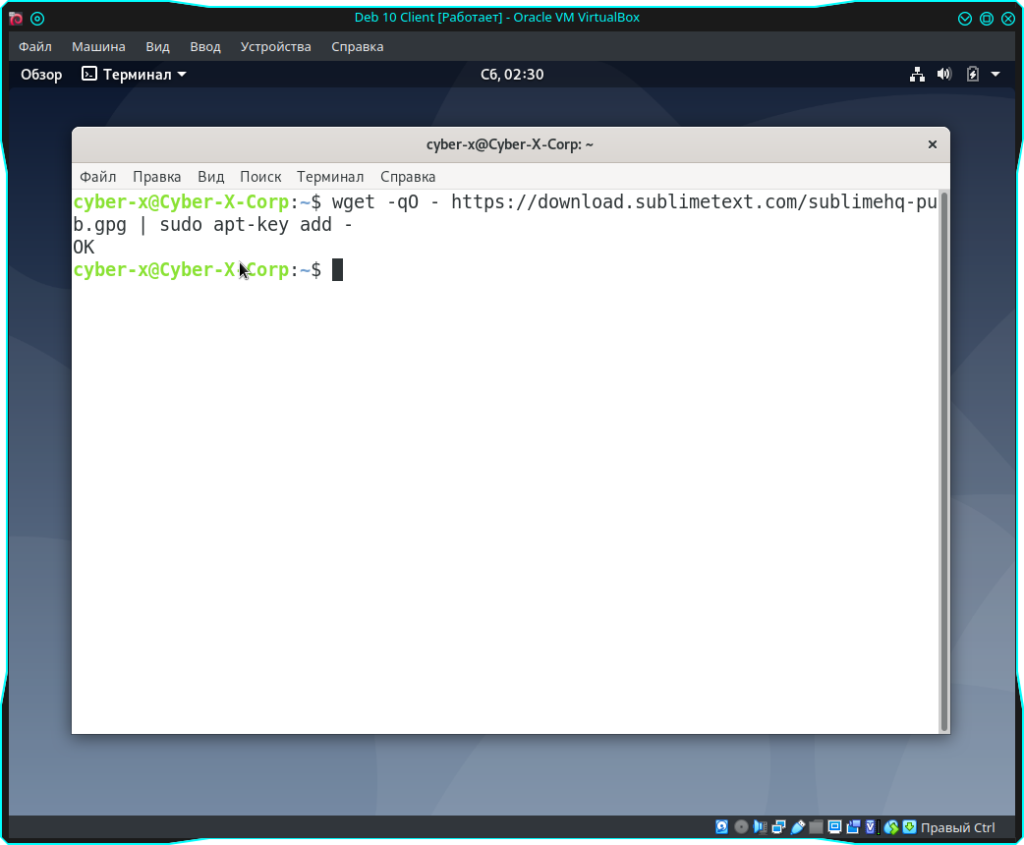Click the shared folders status icon
The image size is (1024, 845).
click(816, 827)
